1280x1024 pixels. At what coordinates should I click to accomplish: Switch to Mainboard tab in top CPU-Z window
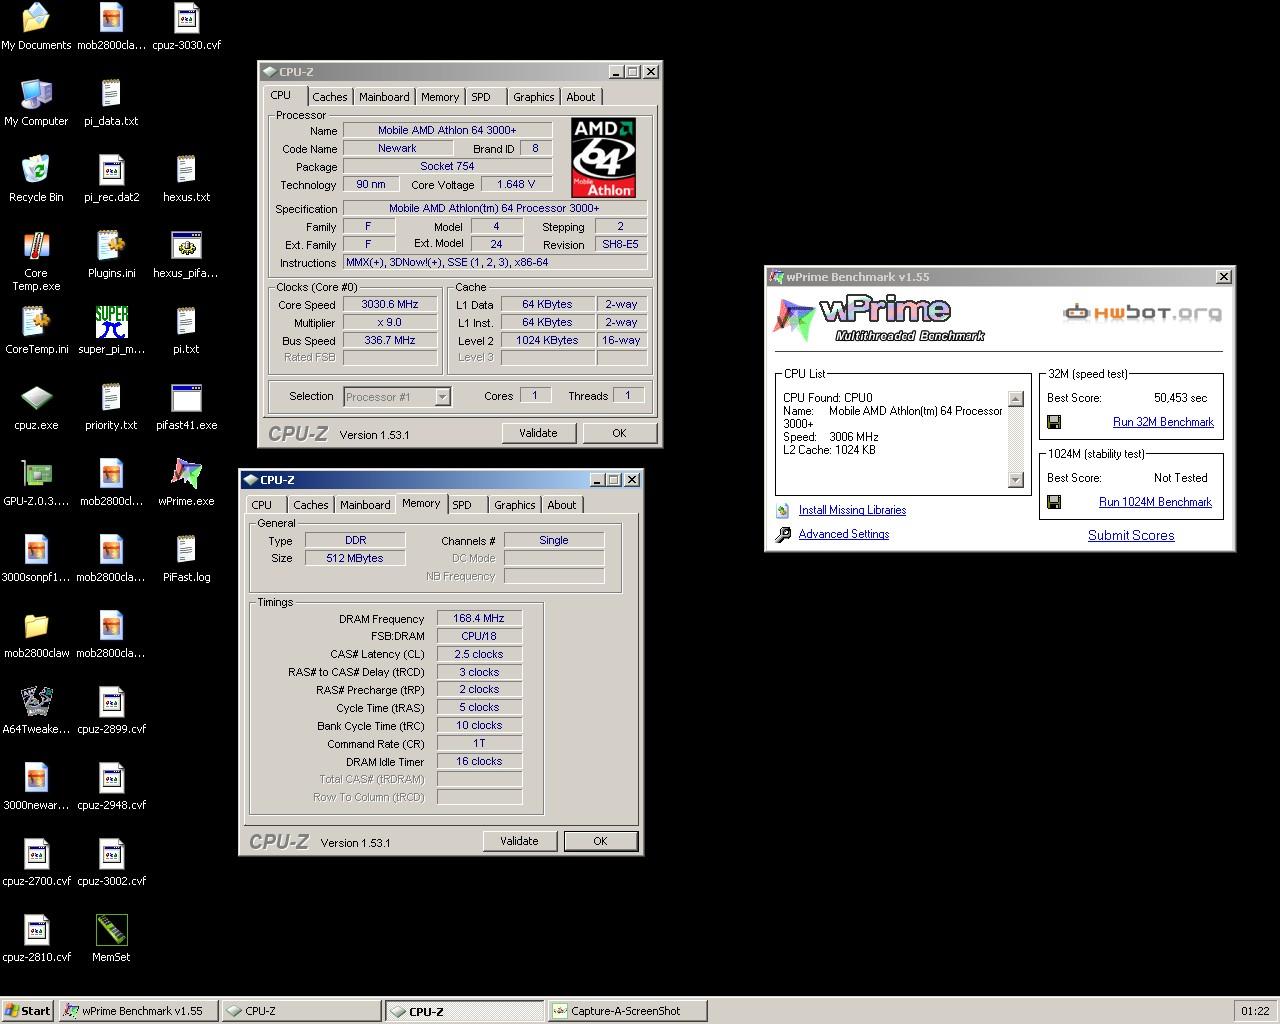tap(384, 97)
